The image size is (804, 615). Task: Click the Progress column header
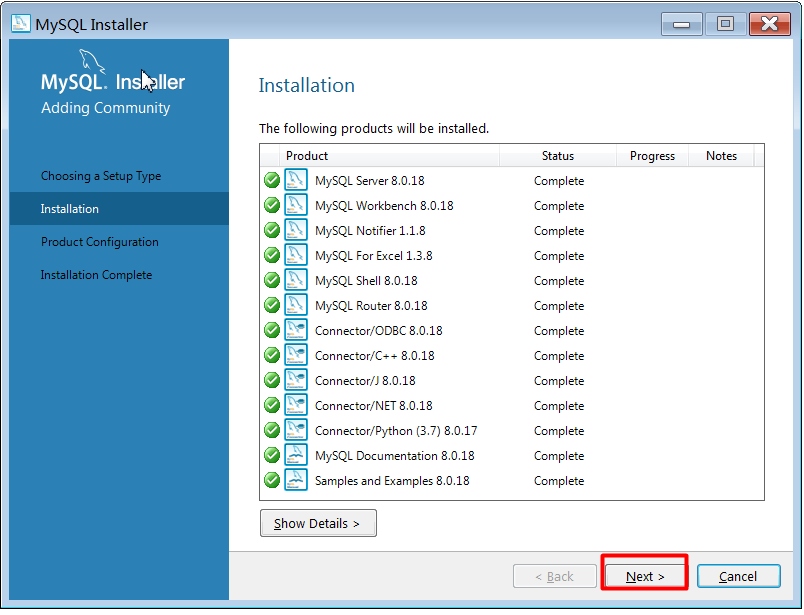click(652, 156)
